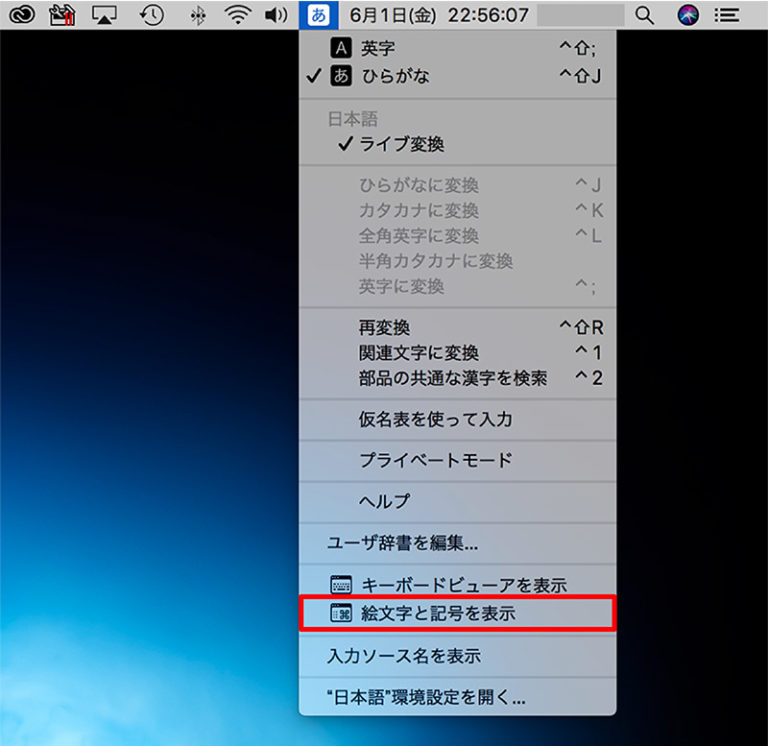
Task: Open the Creative Cloud menu bar icon
Action: point(22,15)
